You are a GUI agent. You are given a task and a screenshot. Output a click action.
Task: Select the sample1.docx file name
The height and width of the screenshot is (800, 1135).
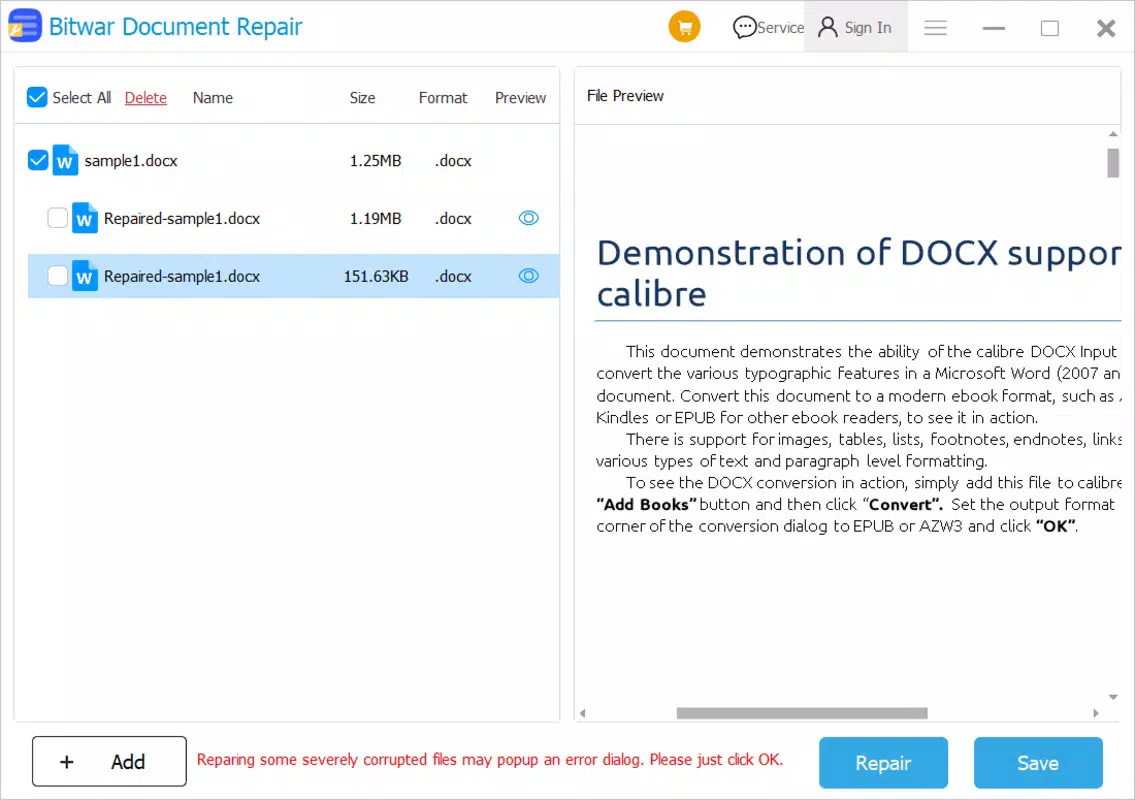click(131, 161)
